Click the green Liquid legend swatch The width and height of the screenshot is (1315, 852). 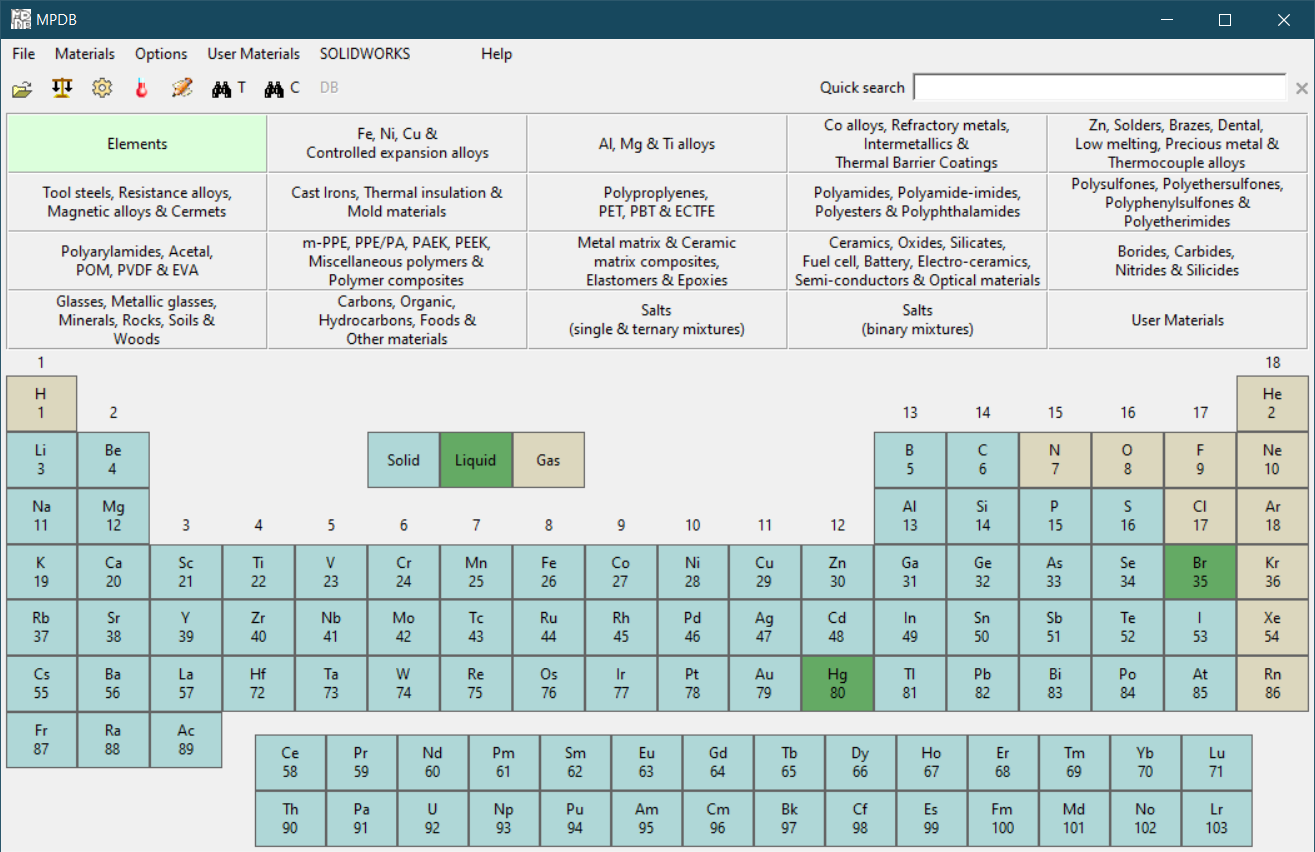[x=476, y=460]
